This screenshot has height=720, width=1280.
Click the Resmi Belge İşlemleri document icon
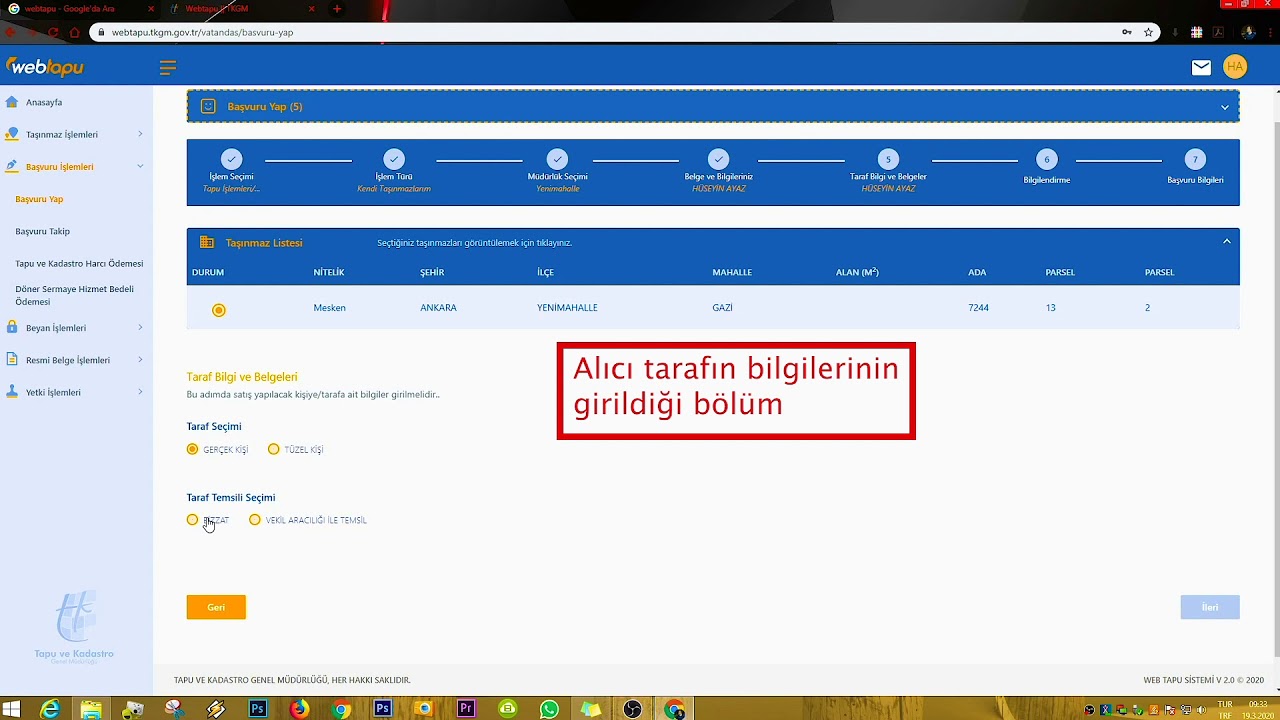click(x=12, y=359)
